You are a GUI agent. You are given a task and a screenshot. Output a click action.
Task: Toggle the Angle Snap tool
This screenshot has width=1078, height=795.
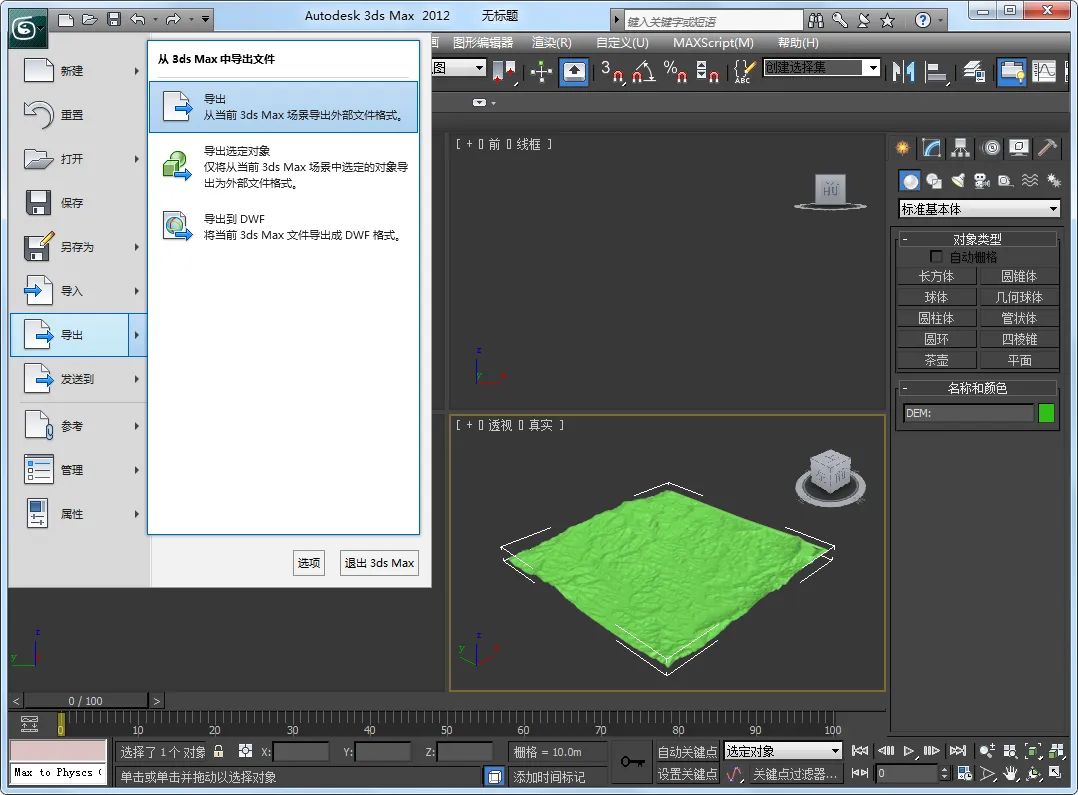pos(644,72)
